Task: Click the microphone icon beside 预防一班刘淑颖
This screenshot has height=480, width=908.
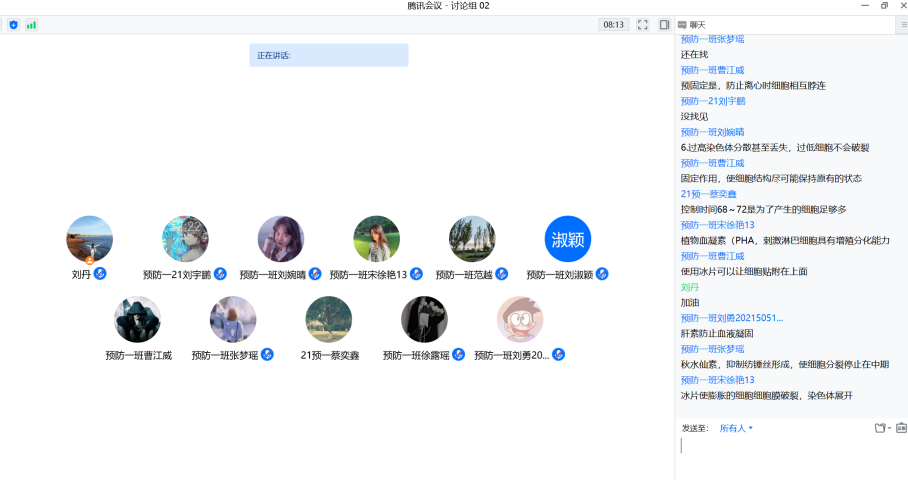Action: 602,274
